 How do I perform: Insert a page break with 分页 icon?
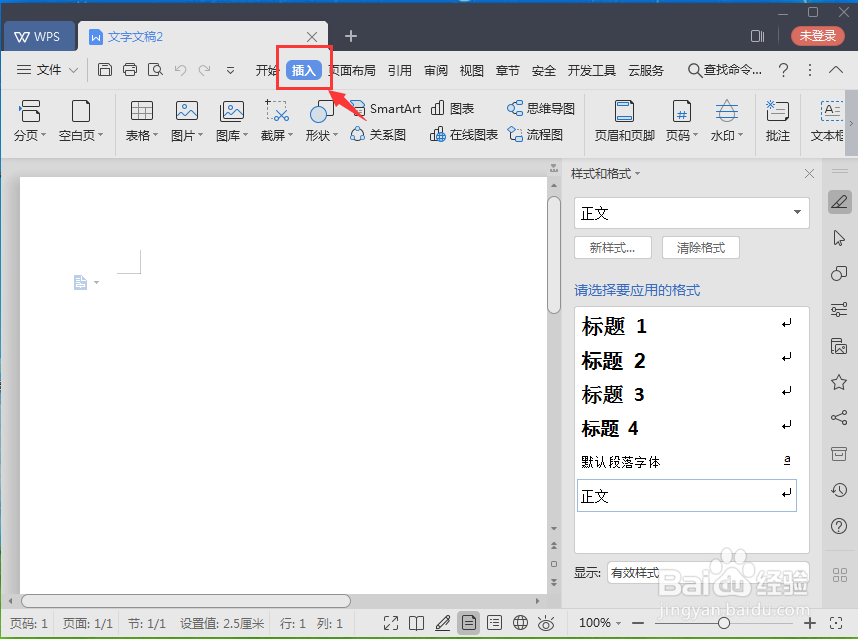tap(30, 121)
